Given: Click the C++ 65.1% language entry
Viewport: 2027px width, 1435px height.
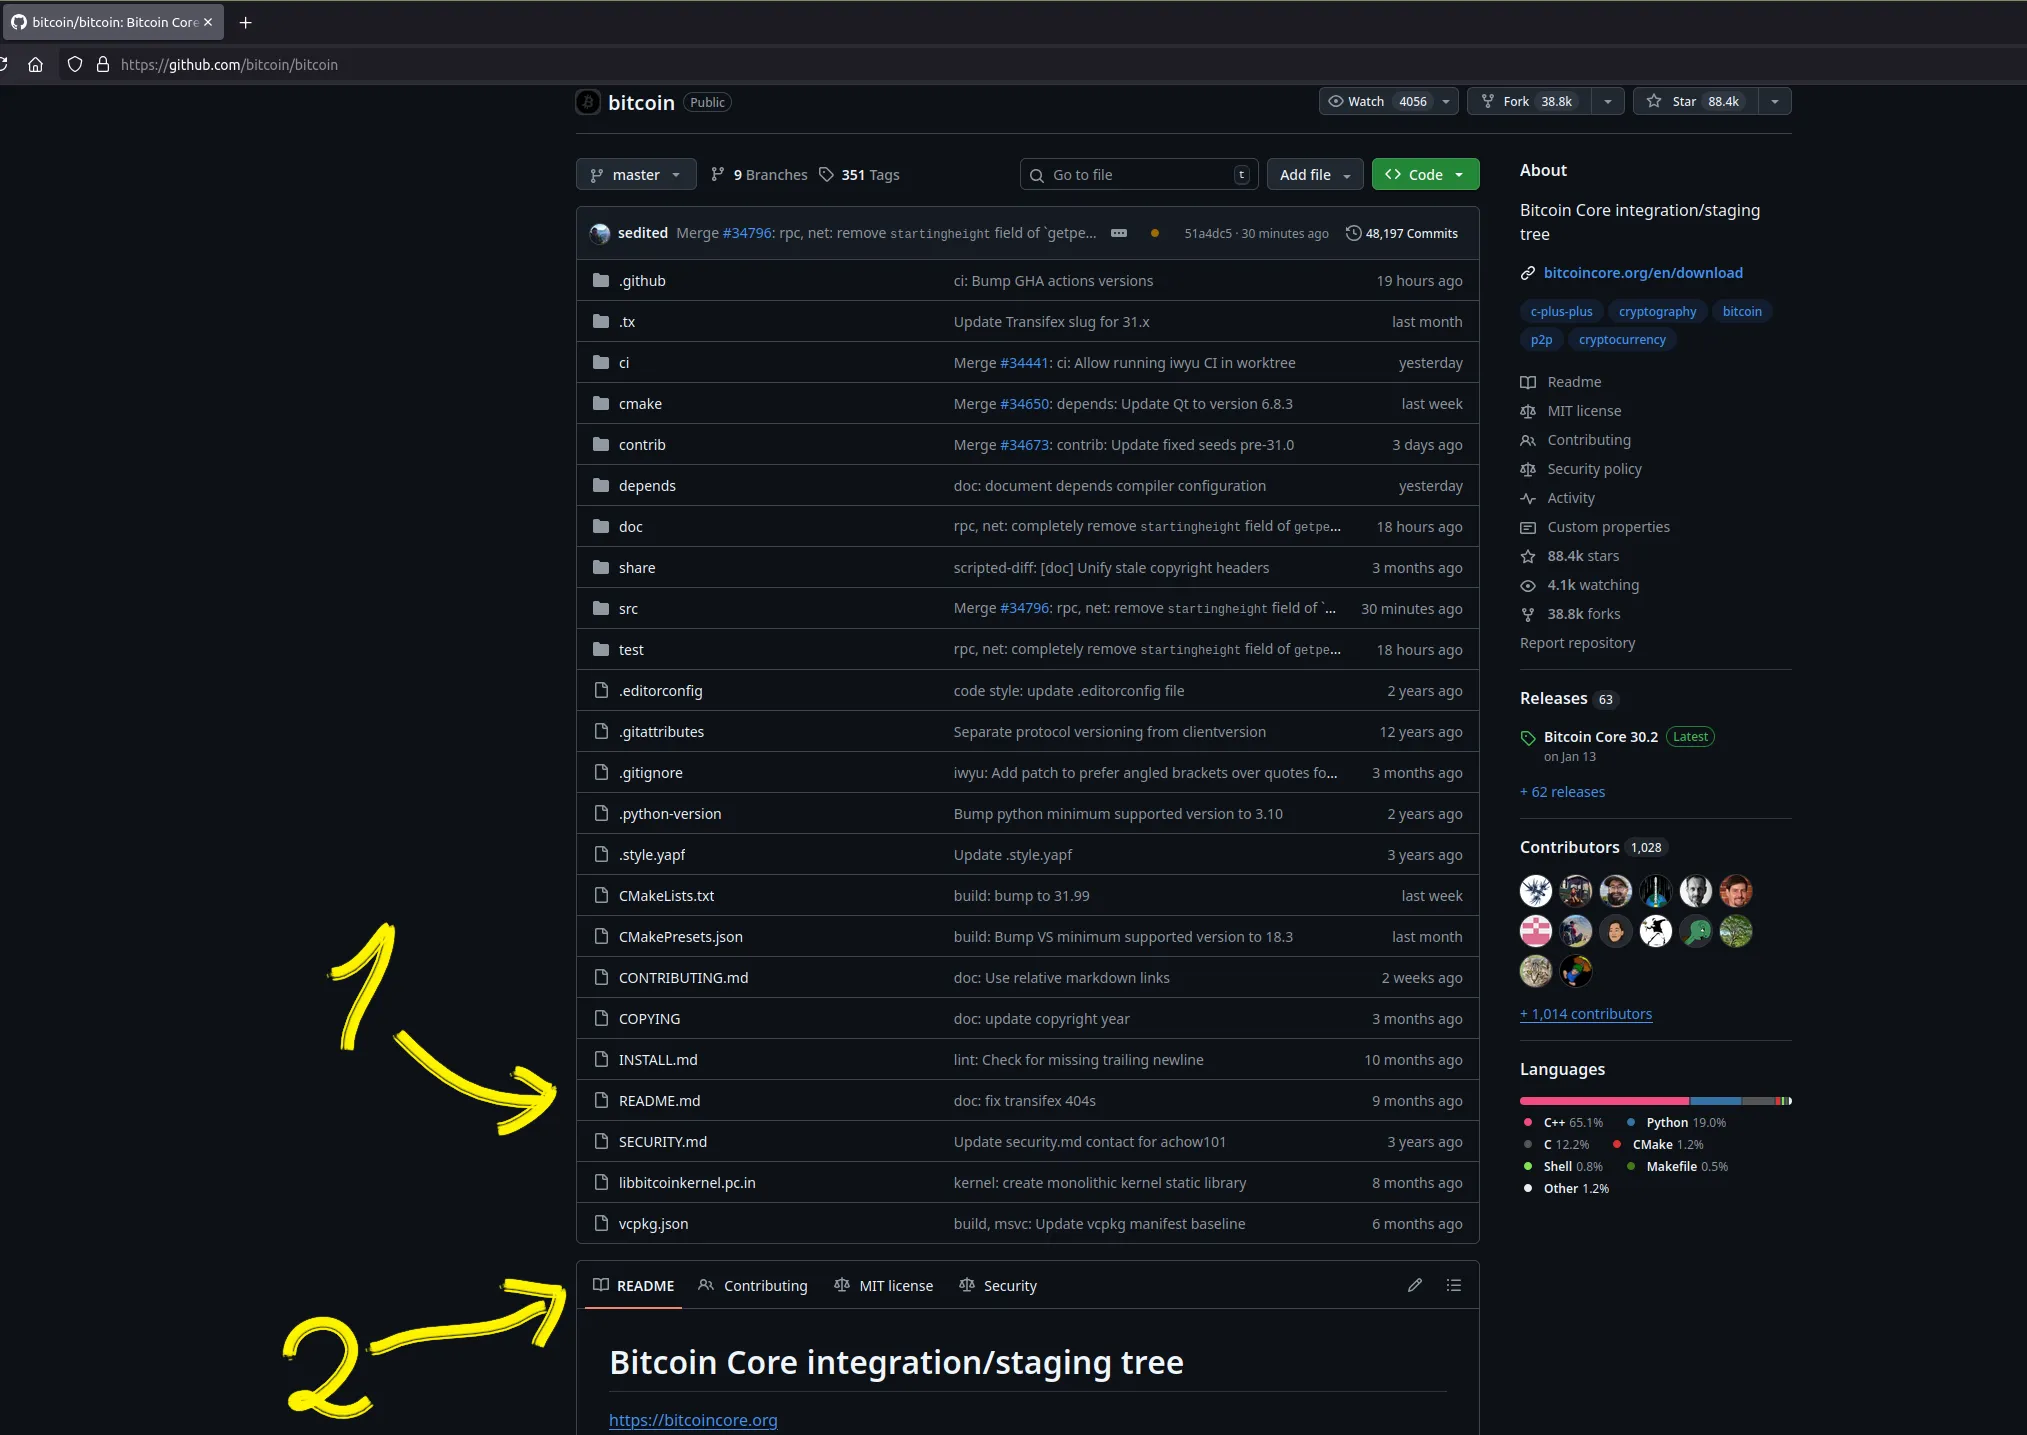Looking at the screenshot, I should point(1563,1123).
